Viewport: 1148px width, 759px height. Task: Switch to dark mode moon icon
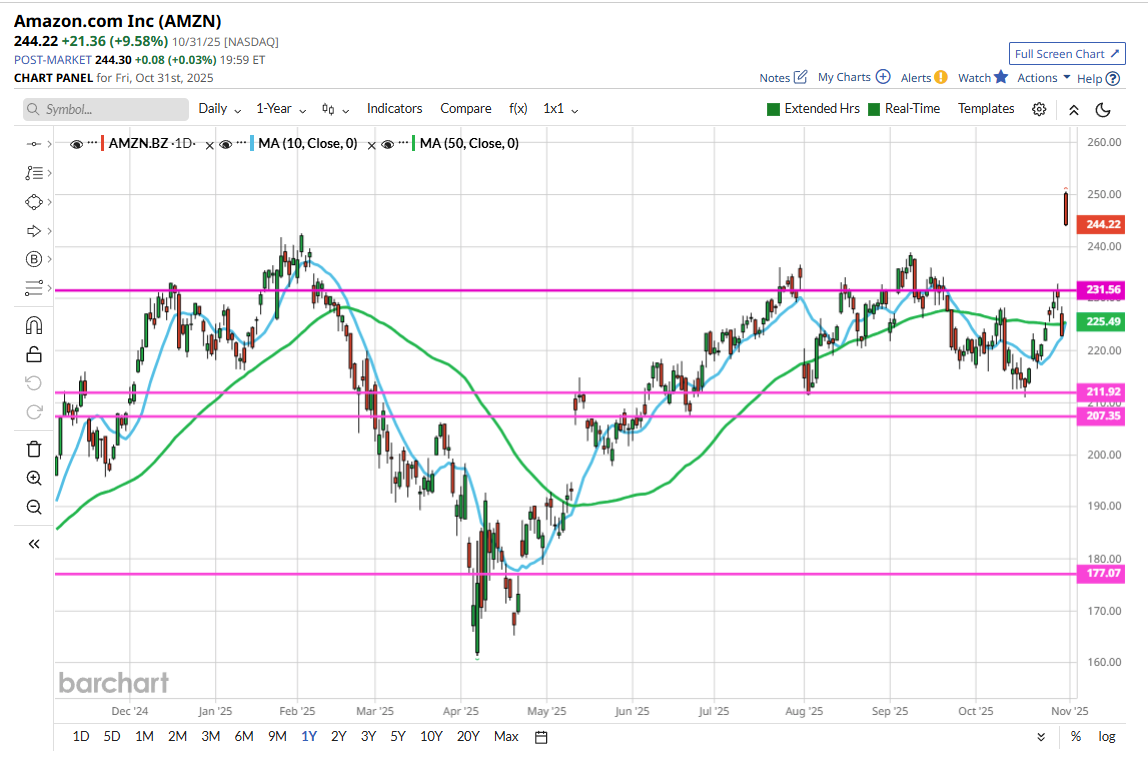1103,109
